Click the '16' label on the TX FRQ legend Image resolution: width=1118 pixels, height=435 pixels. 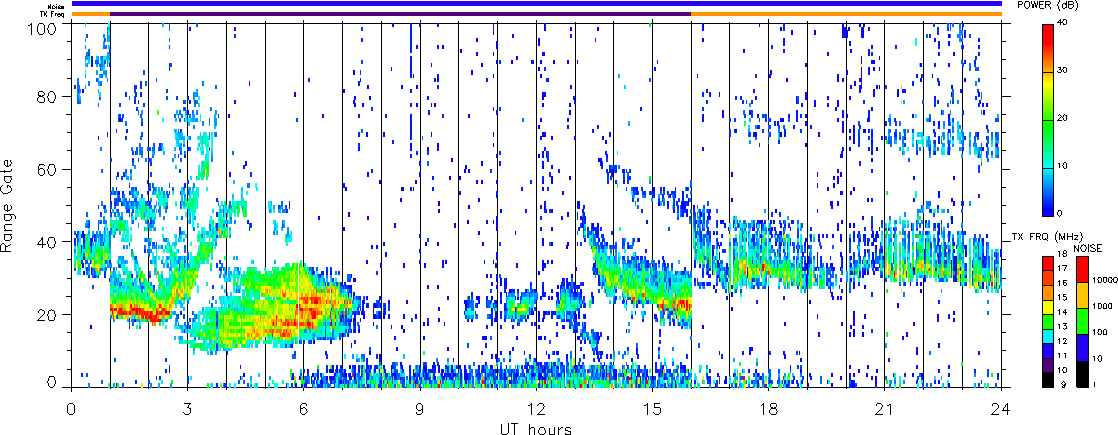1062,283
